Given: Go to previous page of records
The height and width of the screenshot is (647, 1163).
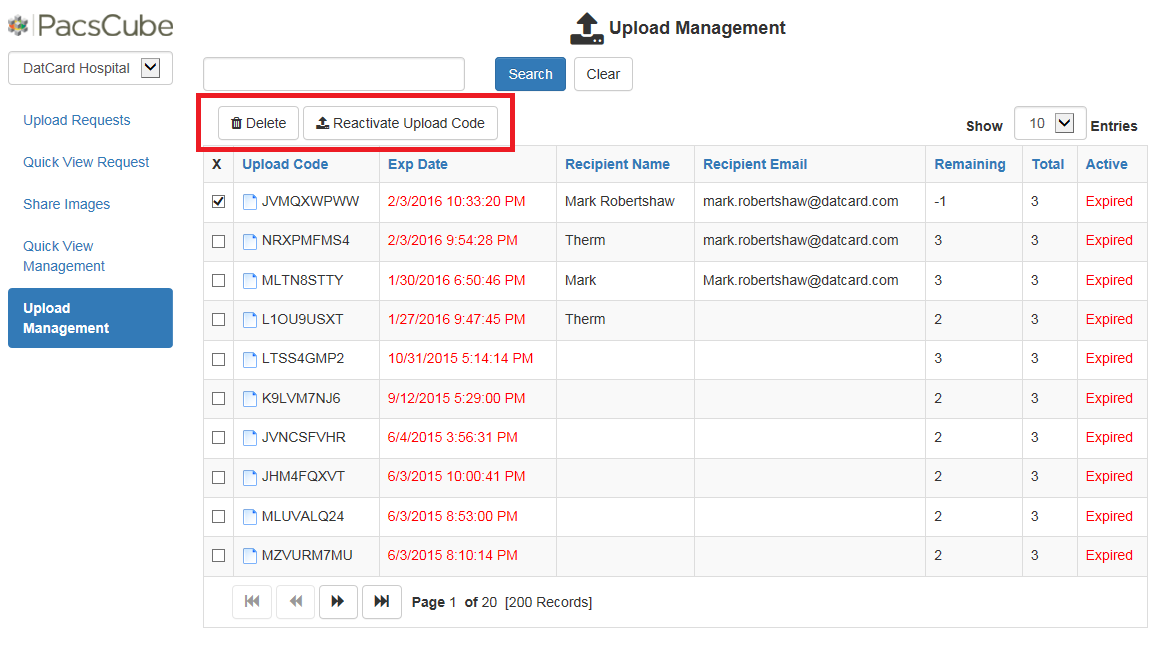Looking at the screenshot, I should (295, 602).
